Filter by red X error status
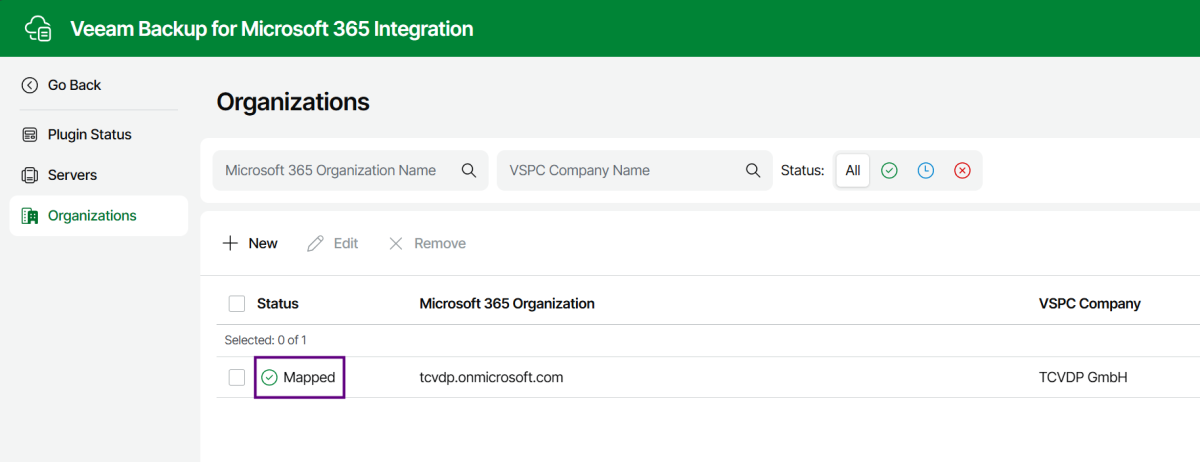The width and height of the screenshot is (1200, 462). 962,171
